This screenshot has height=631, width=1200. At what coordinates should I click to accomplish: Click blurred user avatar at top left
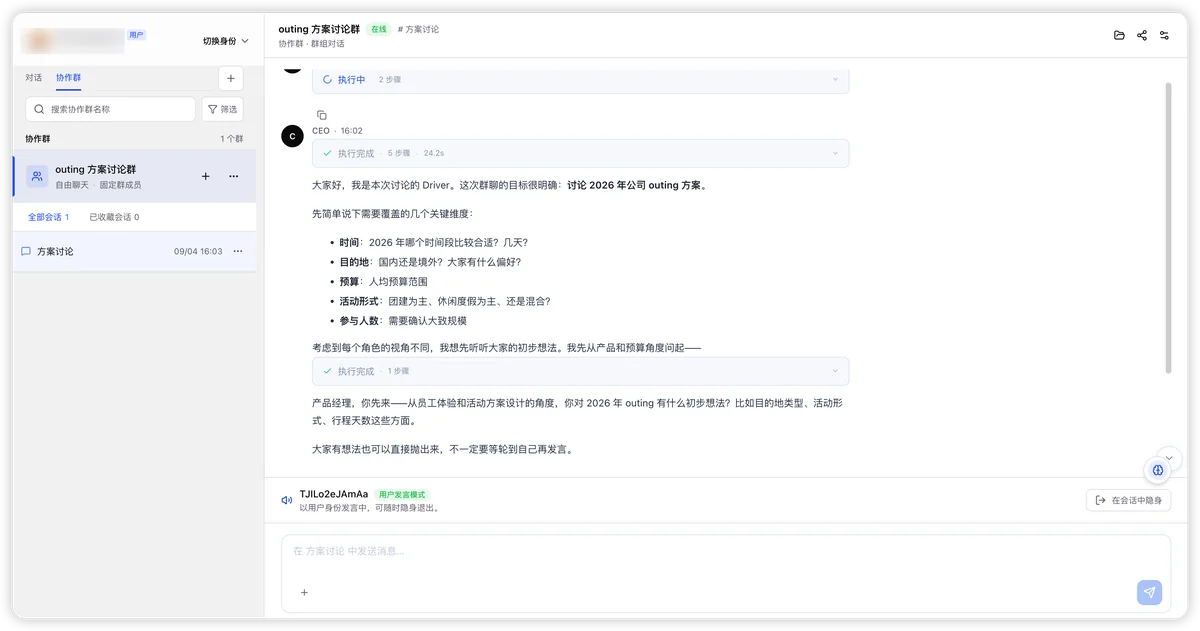38,41
